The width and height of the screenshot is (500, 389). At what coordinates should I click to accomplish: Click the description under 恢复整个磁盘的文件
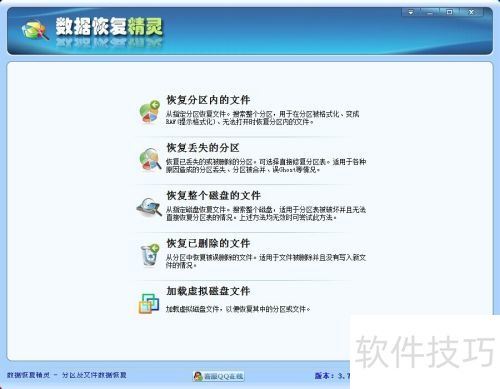tap(266, 214)
